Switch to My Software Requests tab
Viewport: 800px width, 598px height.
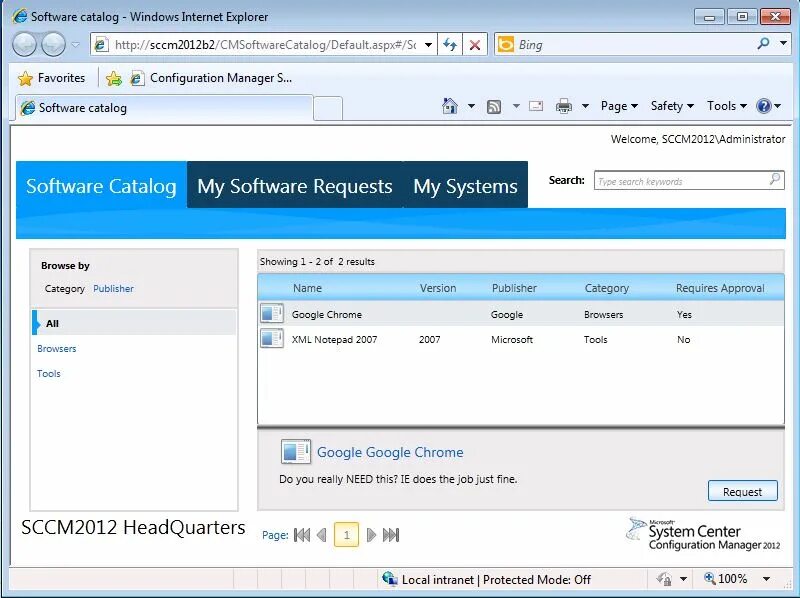click(295, 185)
